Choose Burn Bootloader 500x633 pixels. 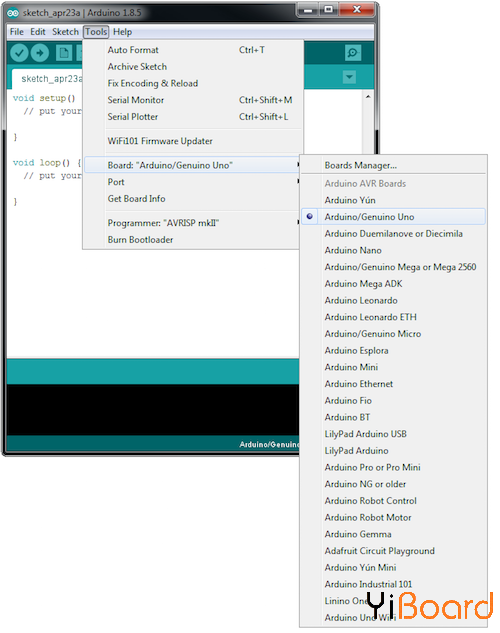(193, 240)
